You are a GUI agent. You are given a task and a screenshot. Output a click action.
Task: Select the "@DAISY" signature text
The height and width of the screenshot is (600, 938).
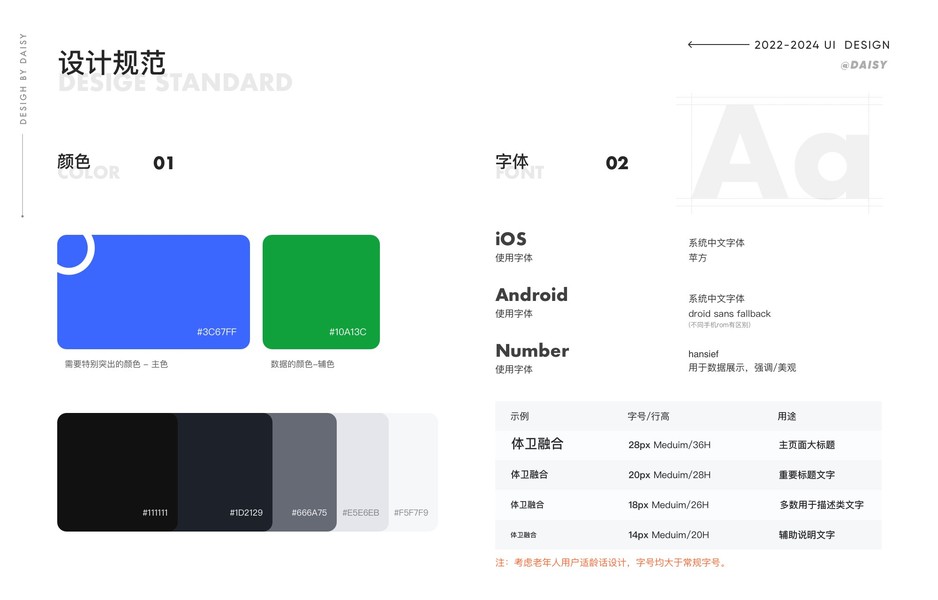coord(864,65)
